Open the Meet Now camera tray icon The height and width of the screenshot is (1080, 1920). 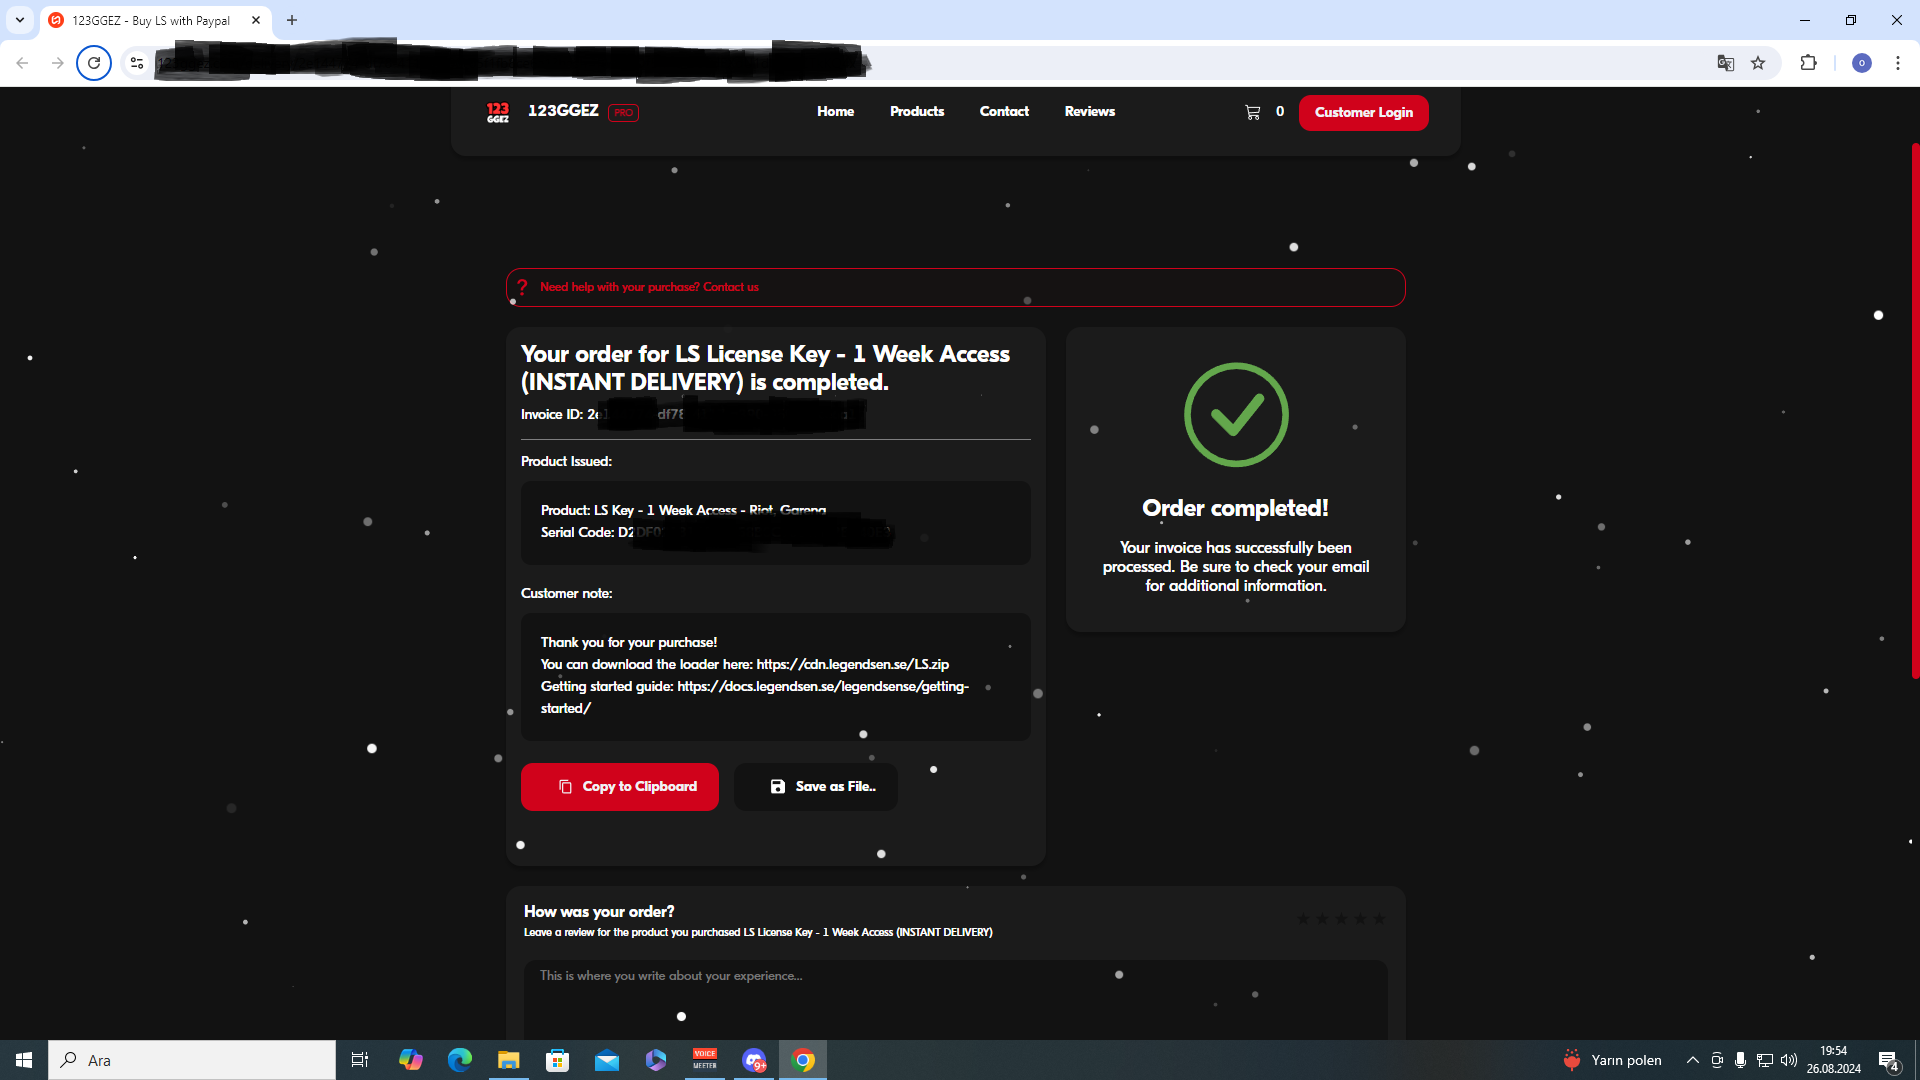(x=1717, y=1060)
